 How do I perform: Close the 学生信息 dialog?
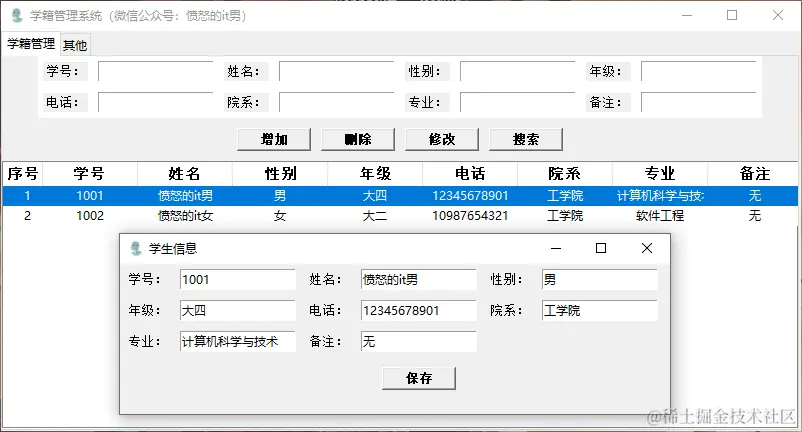click(647, 248)
